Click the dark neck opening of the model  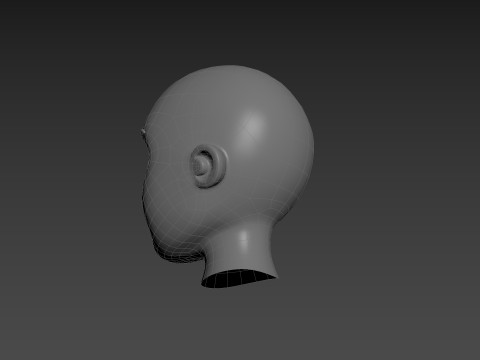click(239, 278)
